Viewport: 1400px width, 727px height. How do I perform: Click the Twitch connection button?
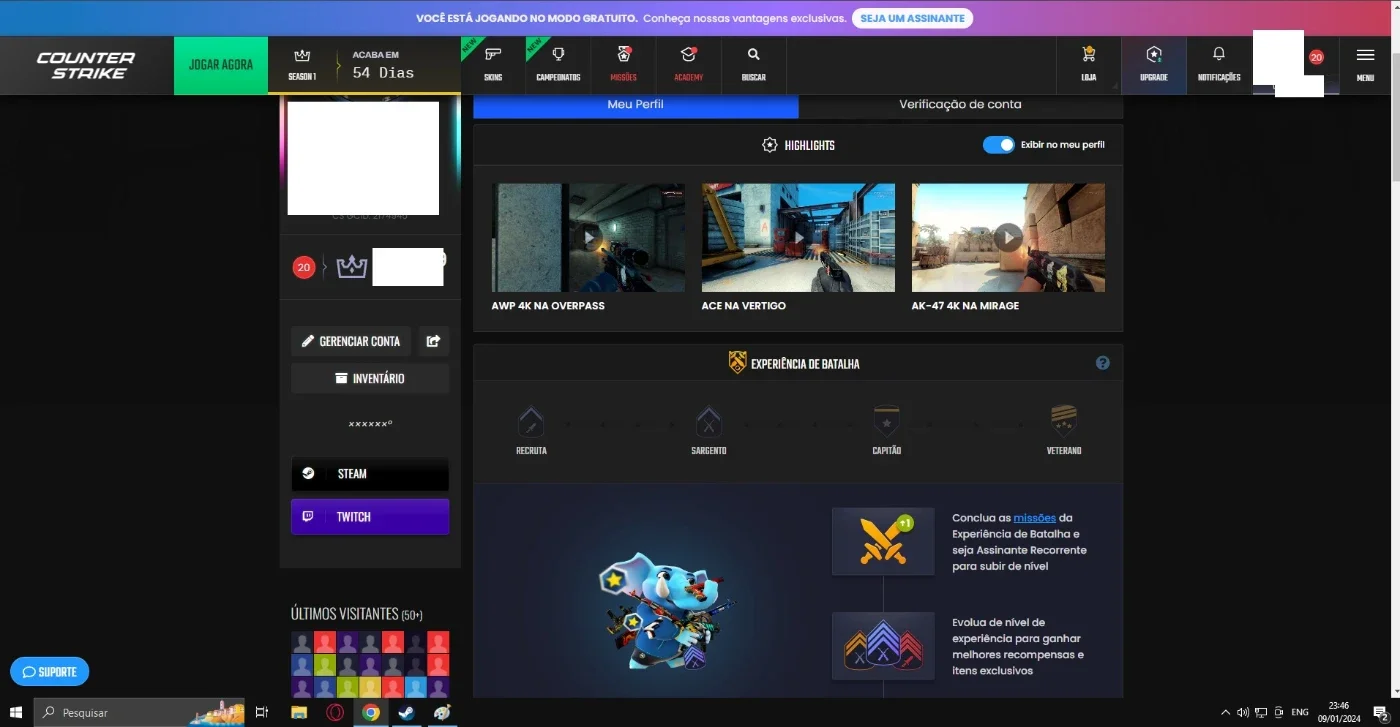coord(370,517)
